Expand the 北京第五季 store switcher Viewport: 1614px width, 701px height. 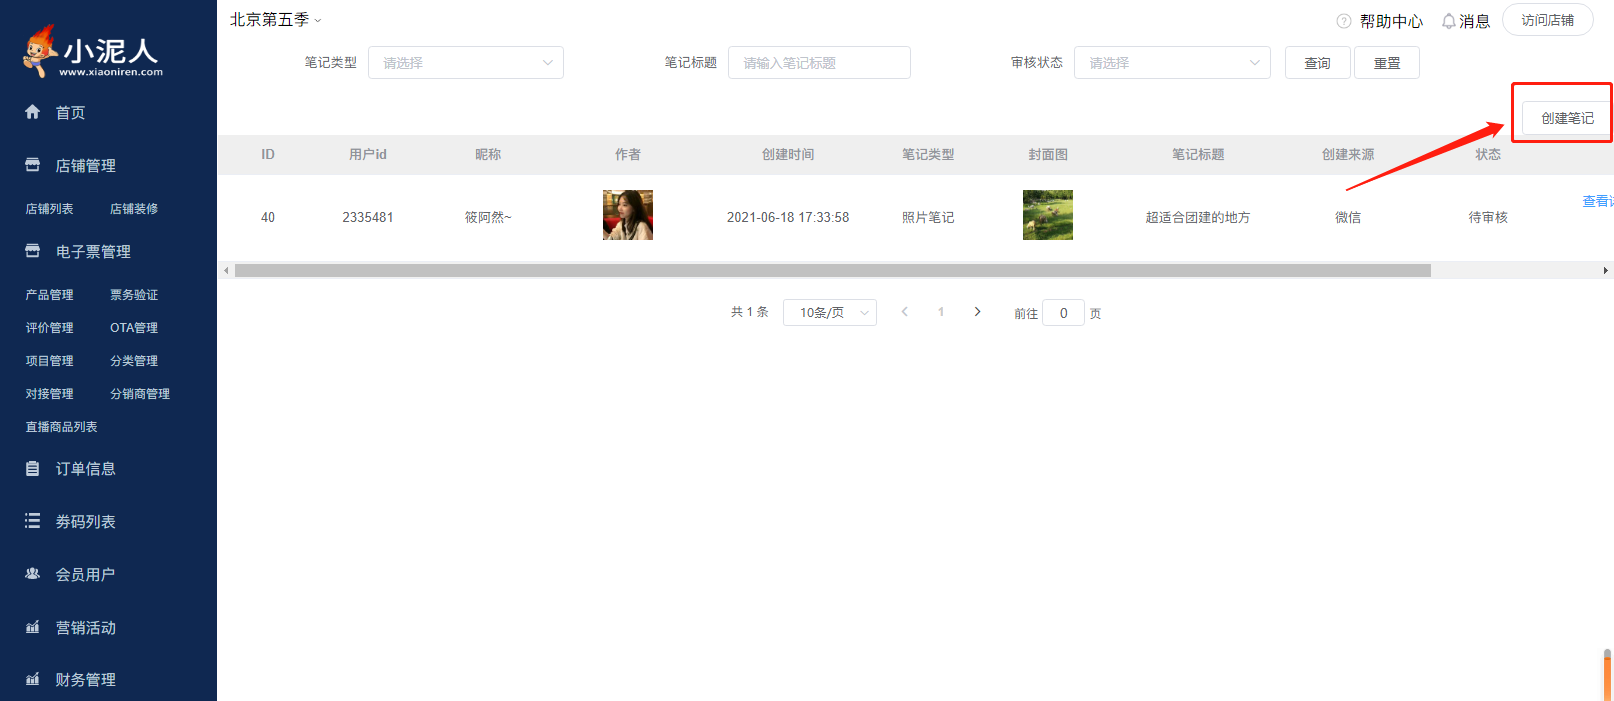coord(276,20)
